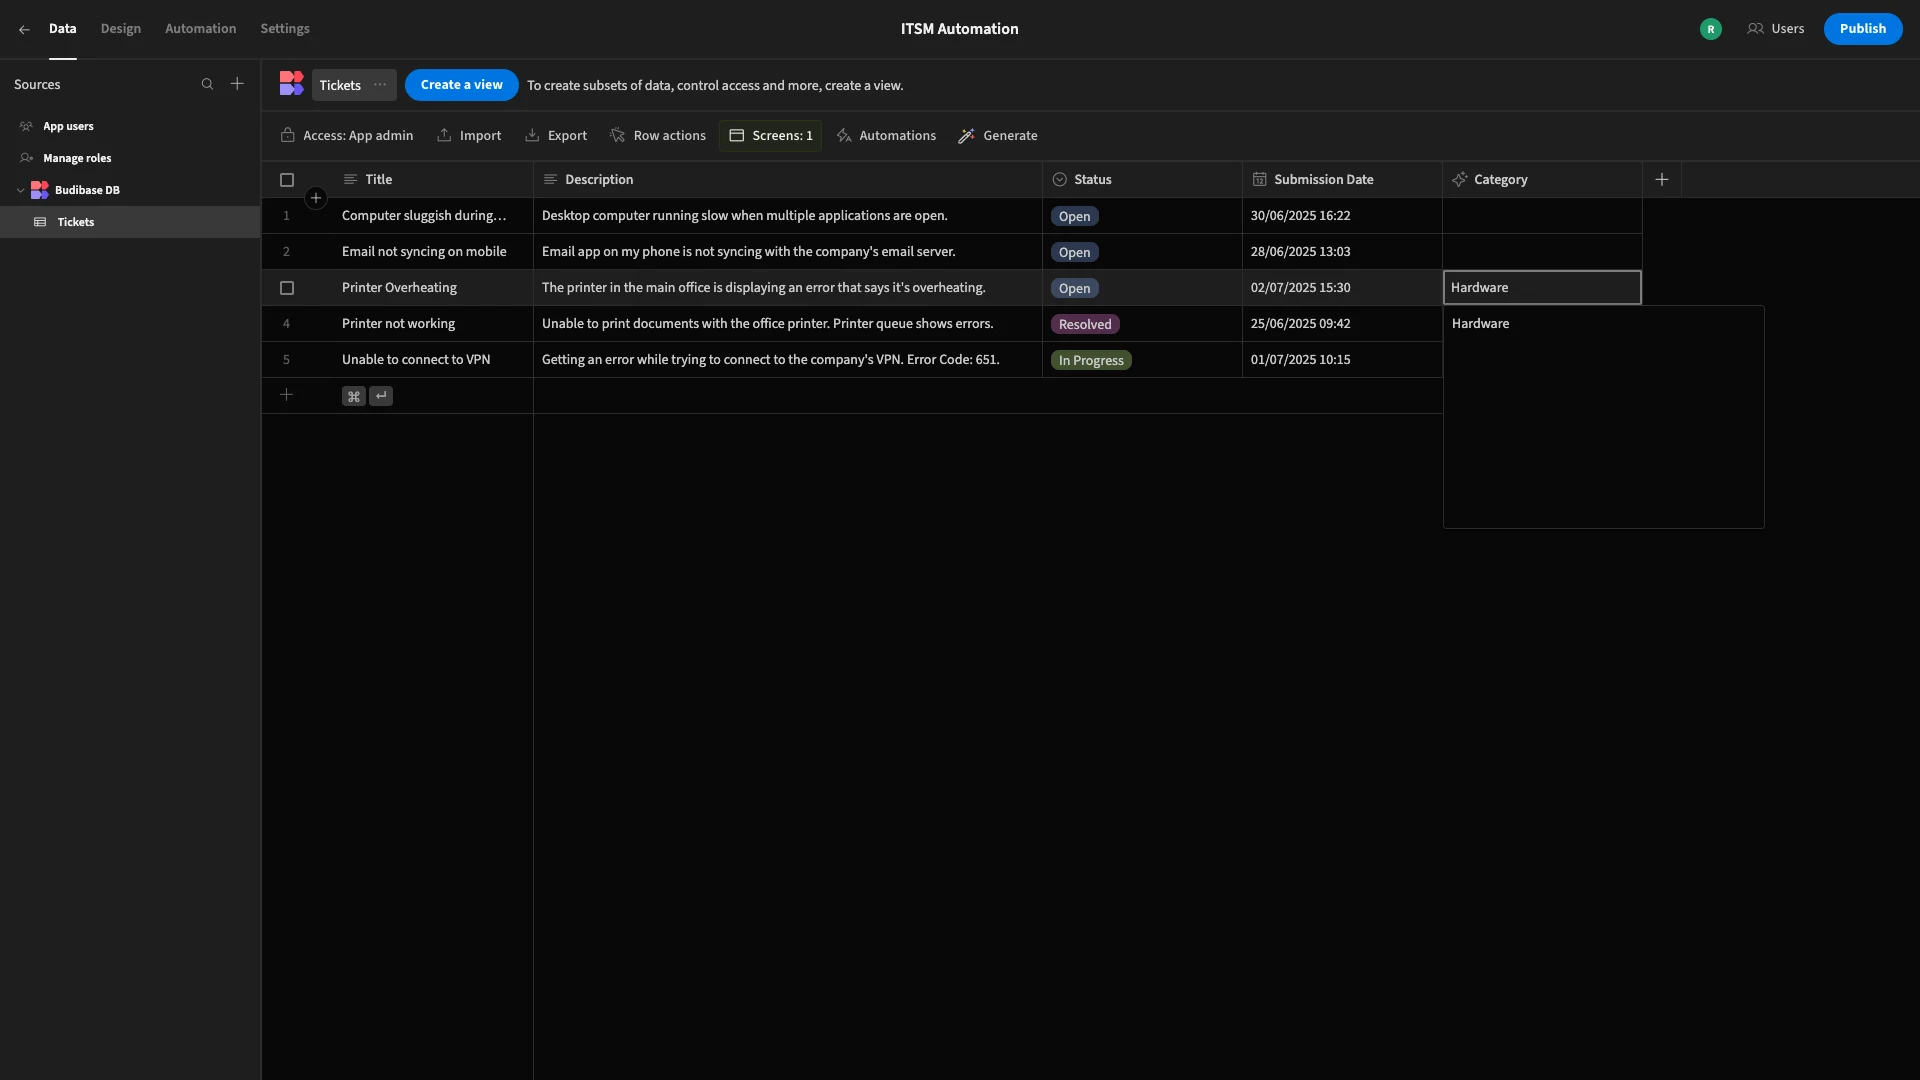Click the Category column header

click(1542, 180)
